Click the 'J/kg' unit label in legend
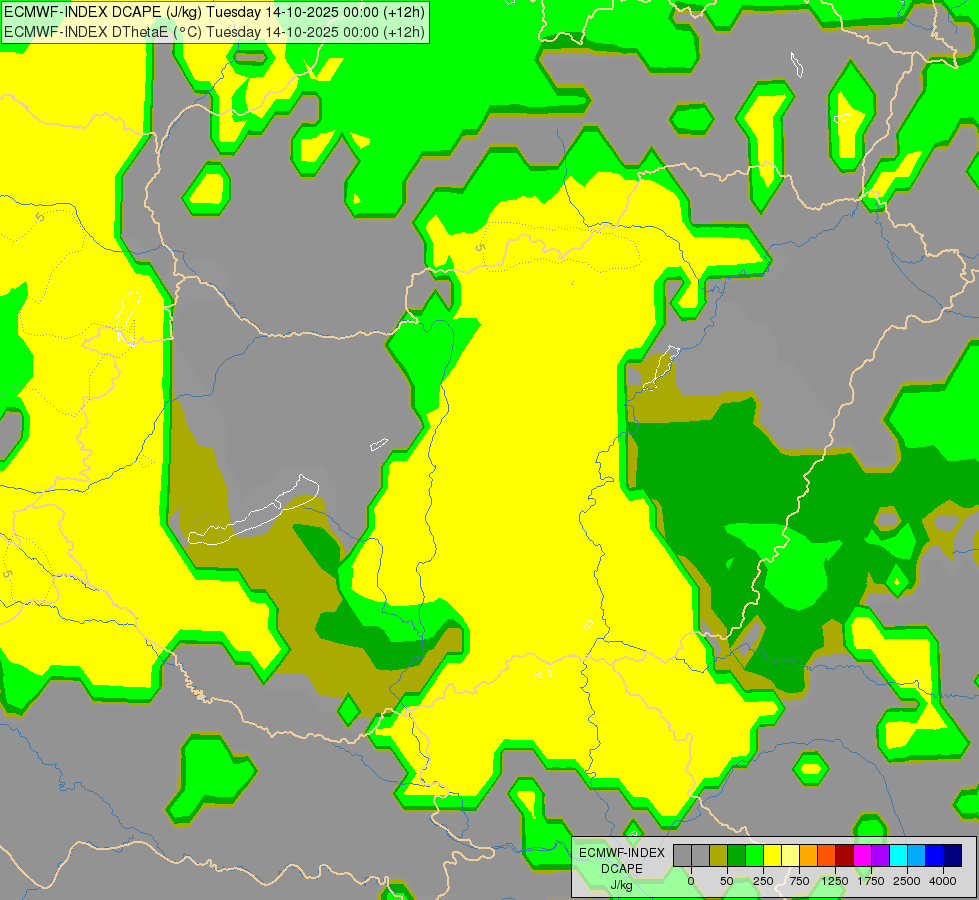The image size is (979, 900). point(622,885)
